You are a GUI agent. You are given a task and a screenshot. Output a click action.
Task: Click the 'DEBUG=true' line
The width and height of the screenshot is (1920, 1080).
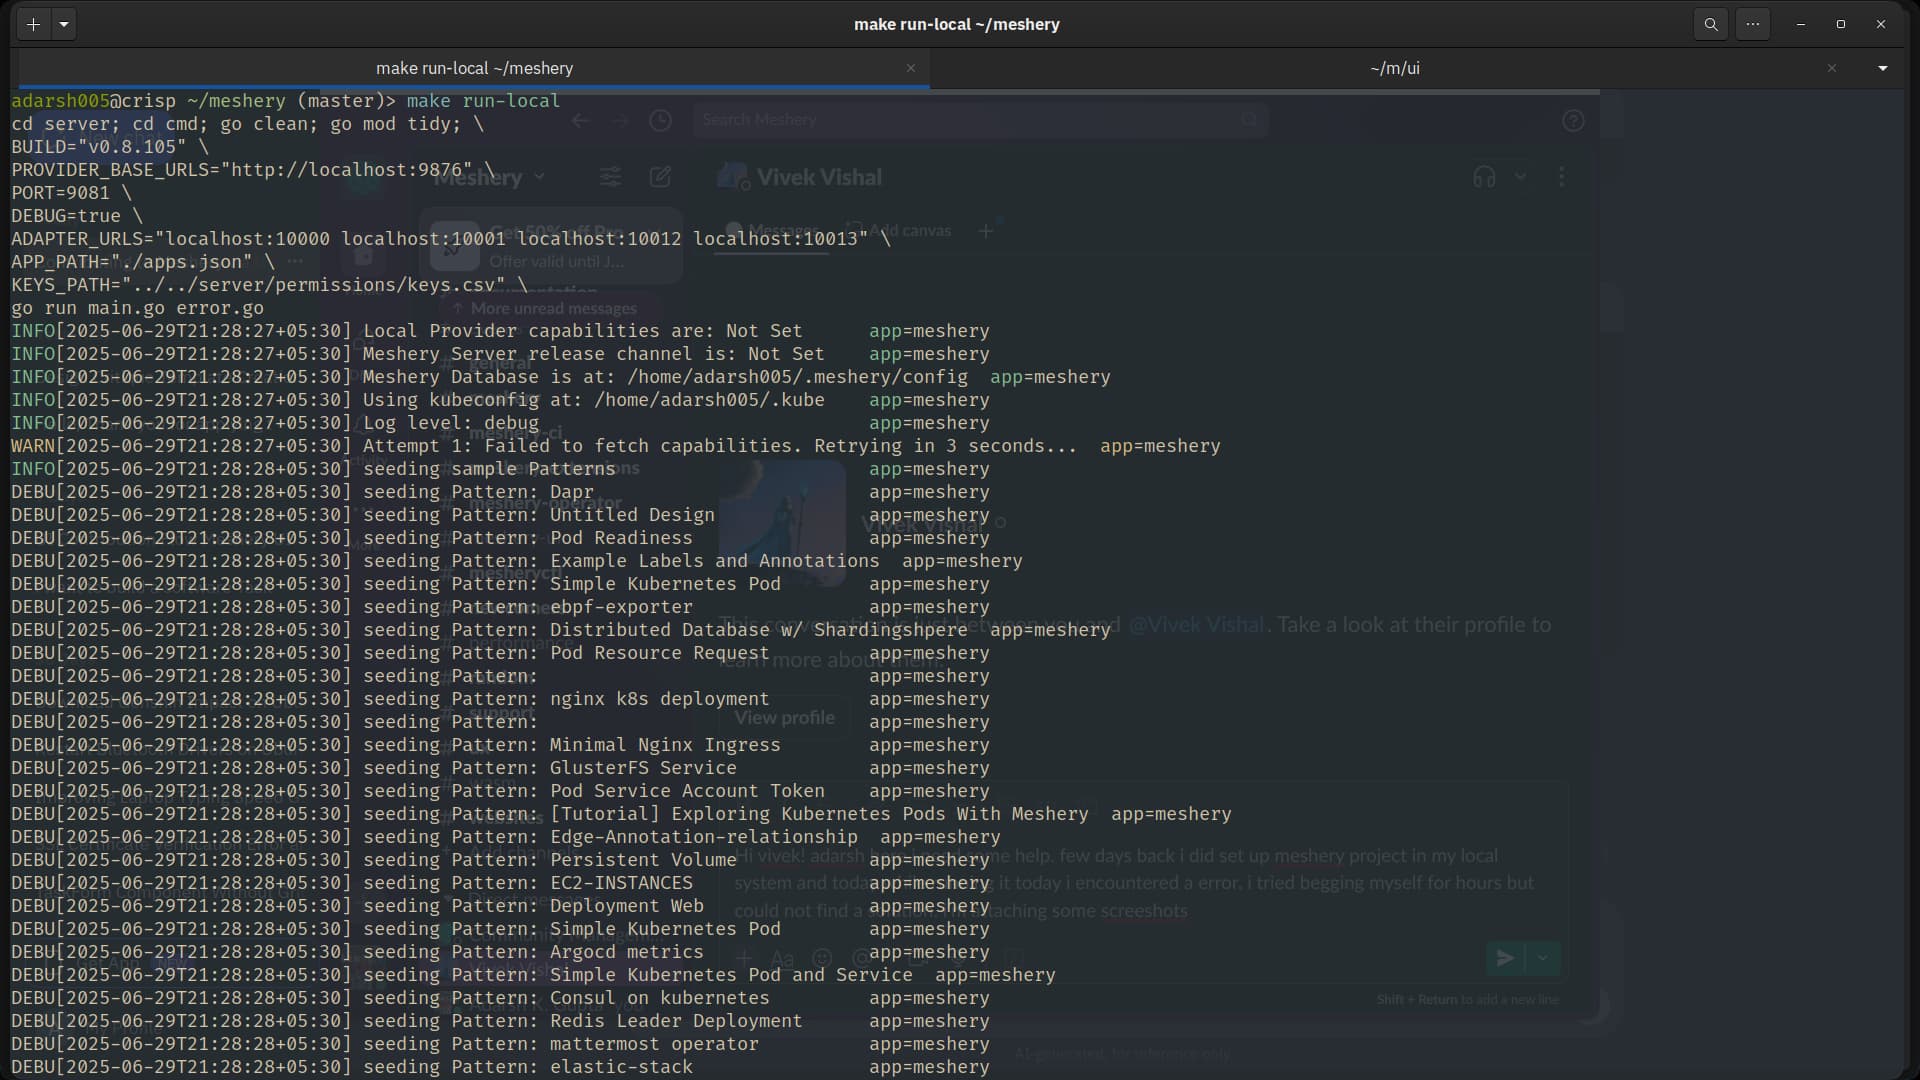click(77, 216)
